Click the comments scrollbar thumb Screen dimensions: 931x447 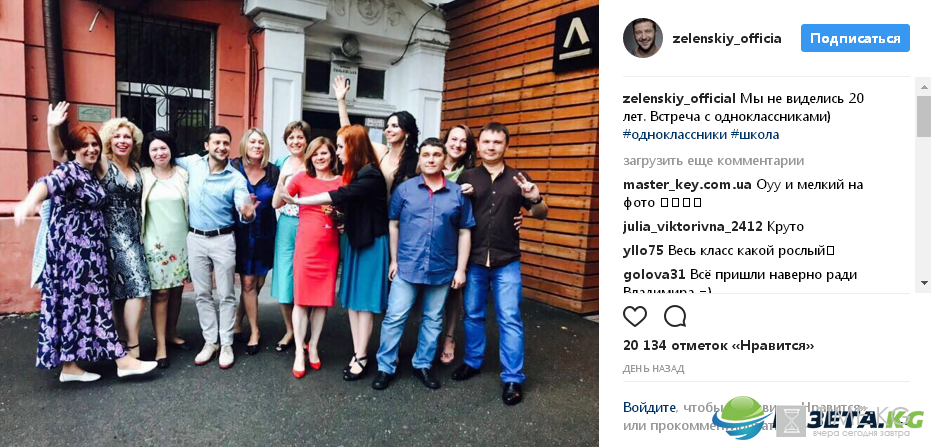[x=923, y=115]
